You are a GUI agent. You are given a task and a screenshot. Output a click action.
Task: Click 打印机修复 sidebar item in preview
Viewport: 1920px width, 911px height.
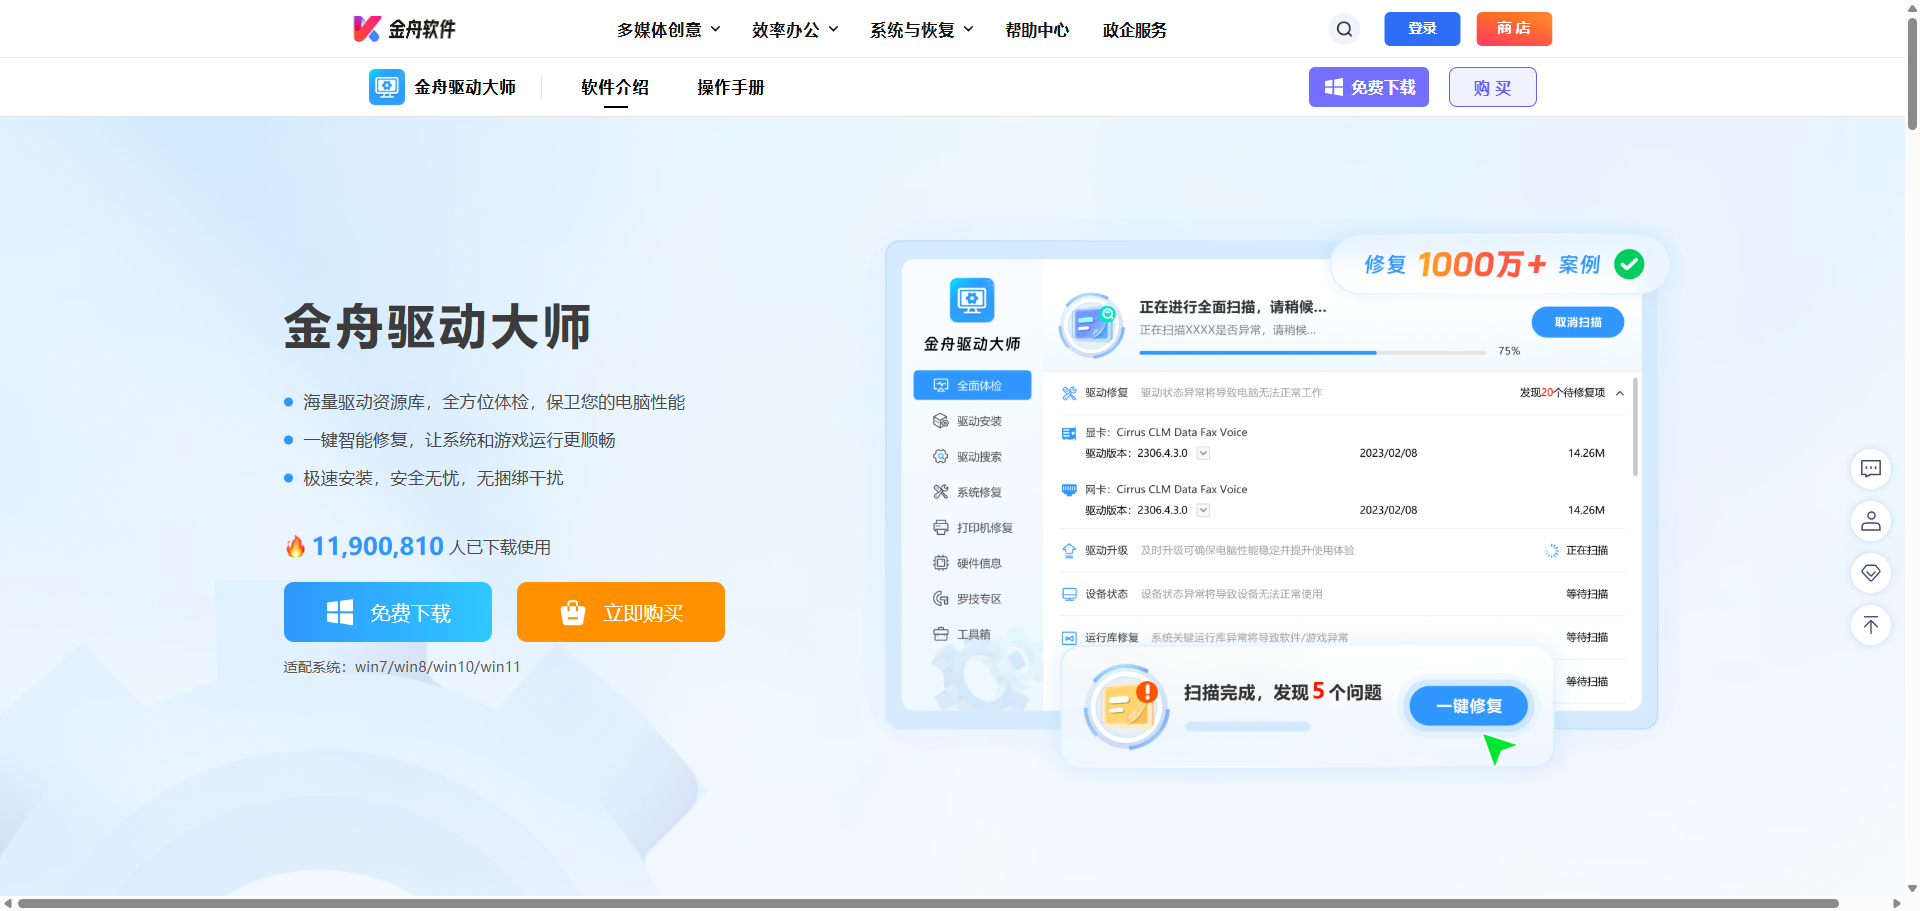coord(972,527)
